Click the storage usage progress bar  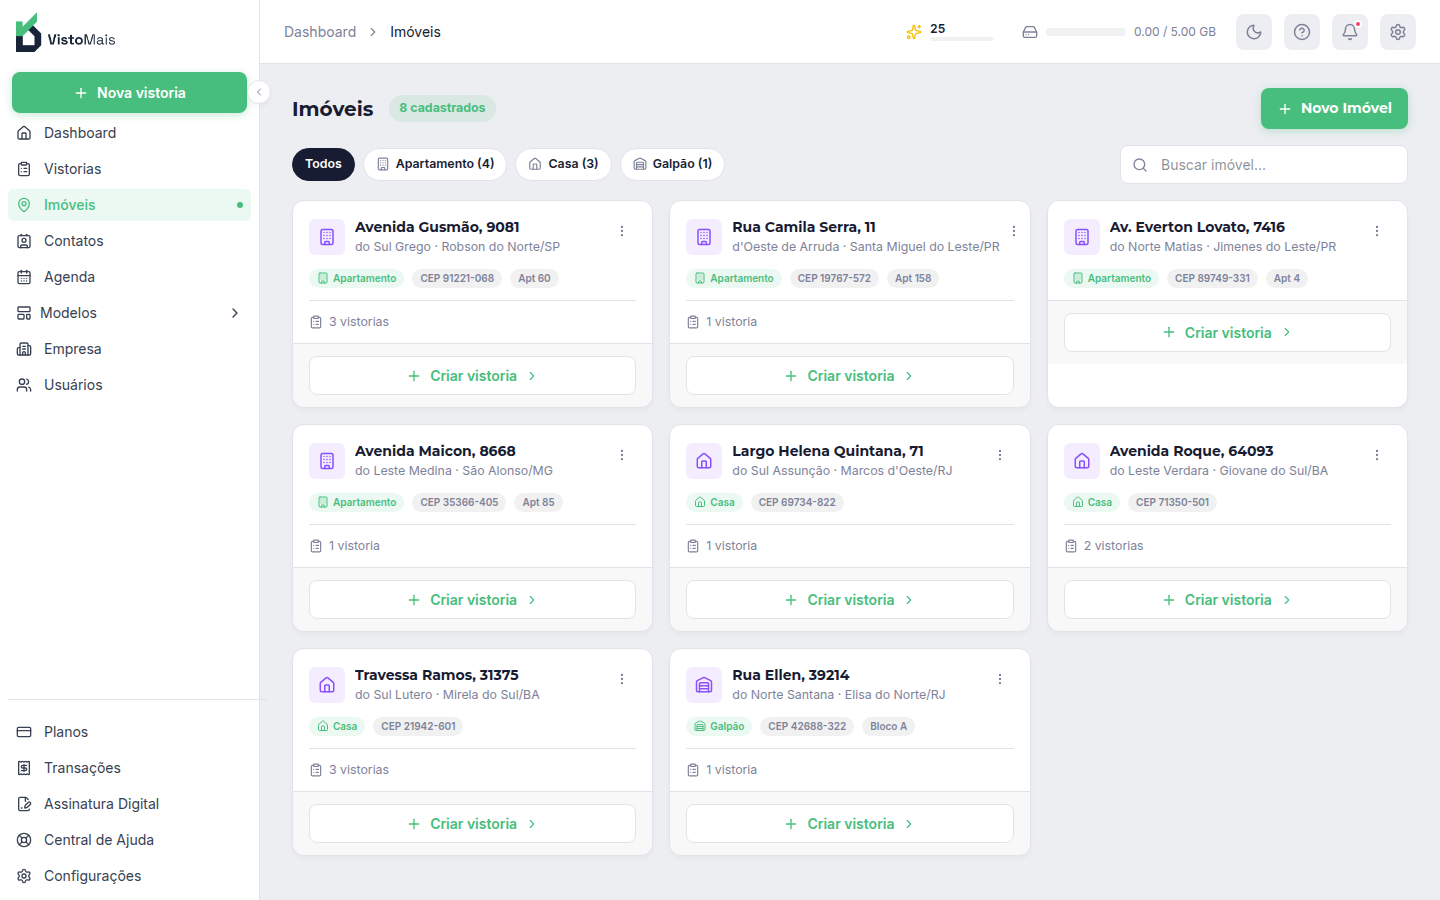point(1086,32)
